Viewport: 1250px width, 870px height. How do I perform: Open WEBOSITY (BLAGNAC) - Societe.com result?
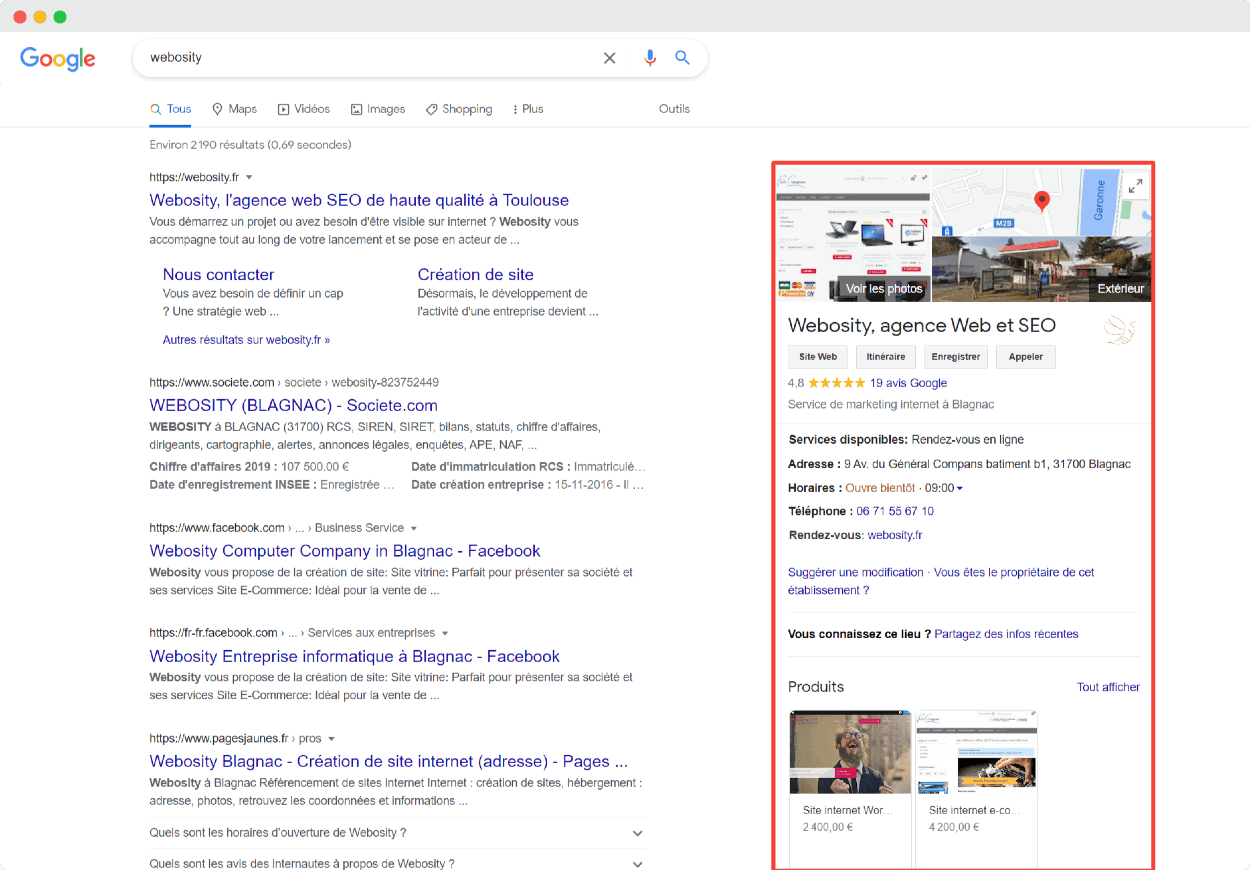(x=293, y=405)
